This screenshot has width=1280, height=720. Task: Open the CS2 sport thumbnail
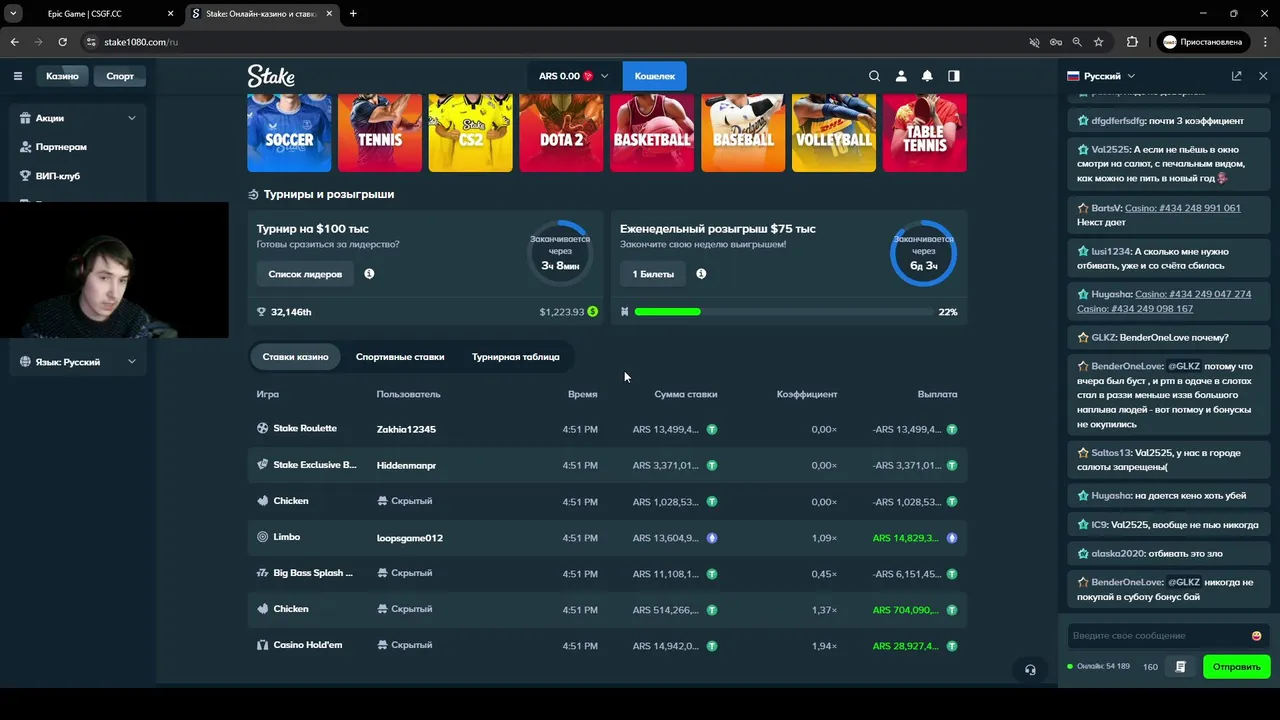coord(471,133)
